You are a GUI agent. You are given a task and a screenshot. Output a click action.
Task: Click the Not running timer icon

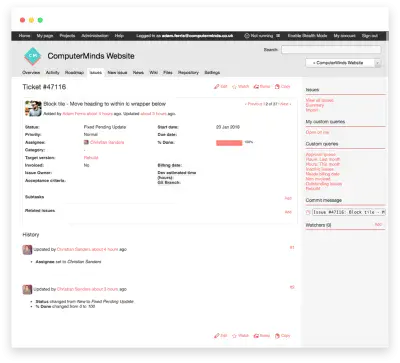pyautogui.click(x=247, y=36)
